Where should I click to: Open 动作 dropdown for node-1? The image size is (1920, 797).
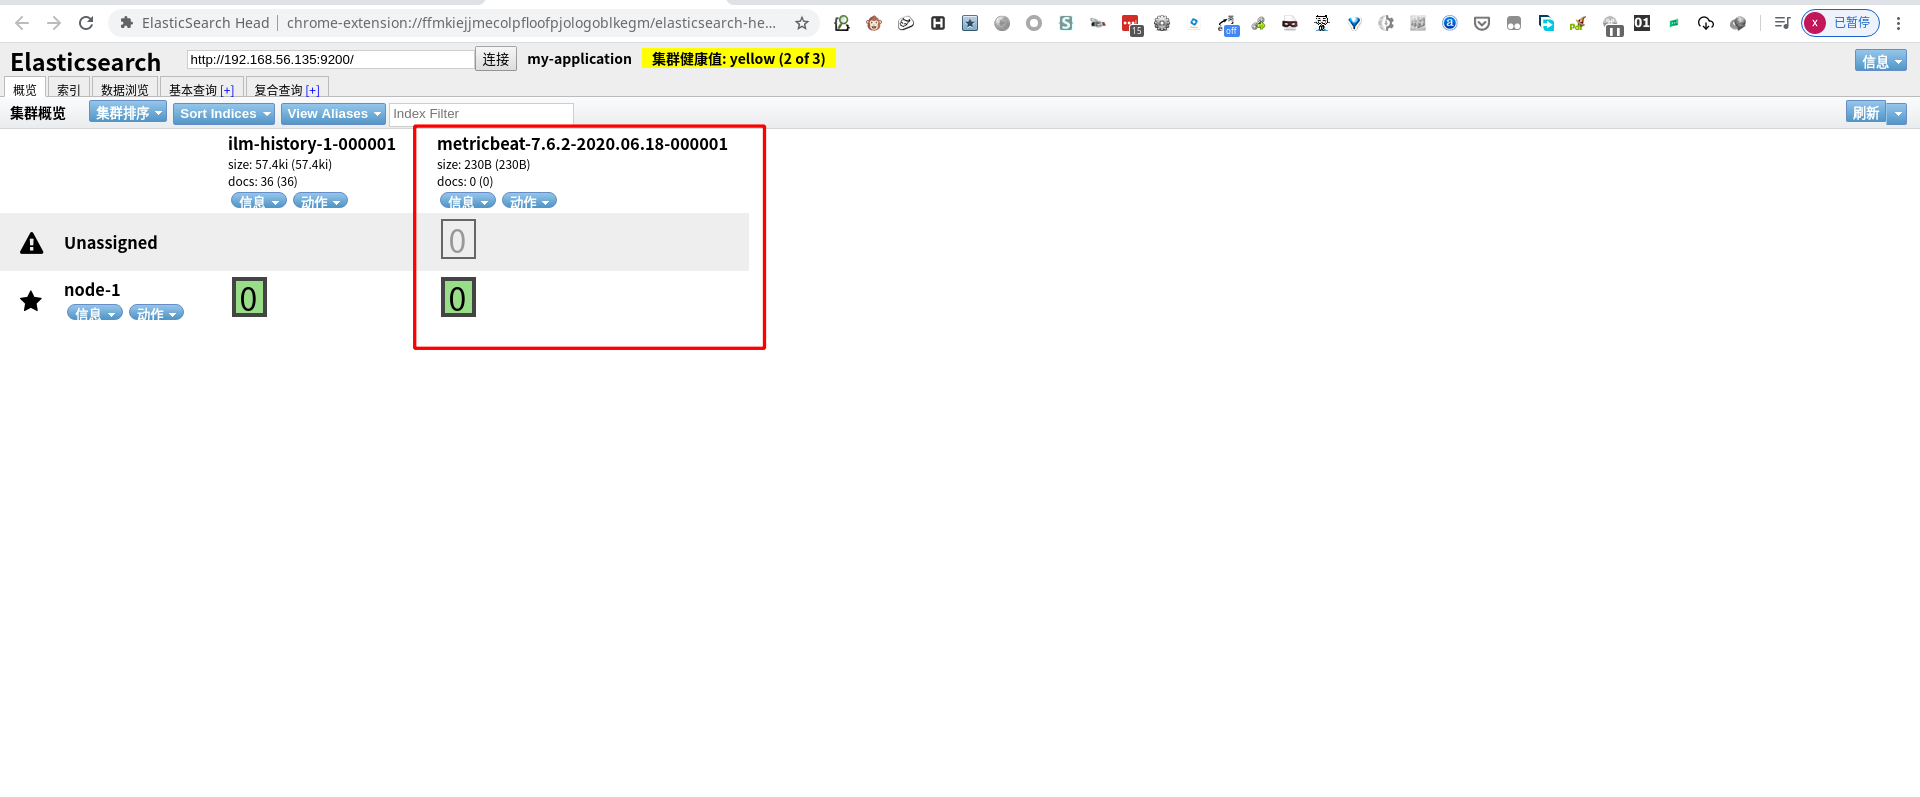[156, 313]
